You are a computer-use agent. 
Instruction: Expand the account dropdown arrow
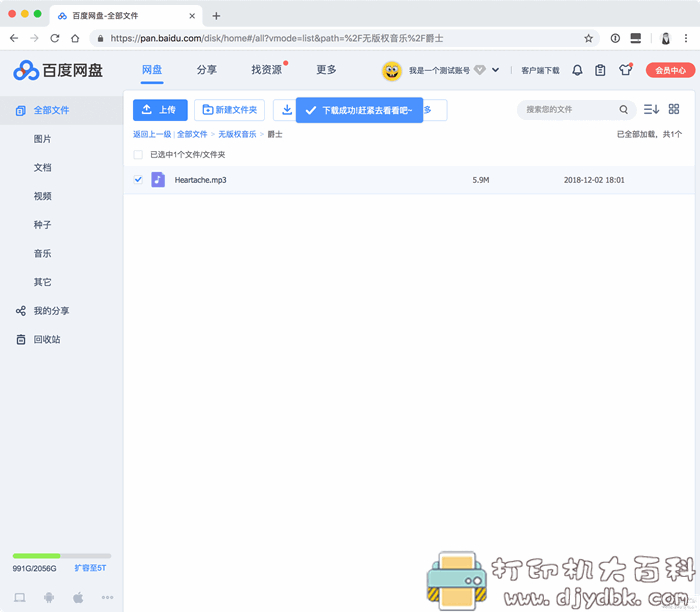click(x=496, y=70)
